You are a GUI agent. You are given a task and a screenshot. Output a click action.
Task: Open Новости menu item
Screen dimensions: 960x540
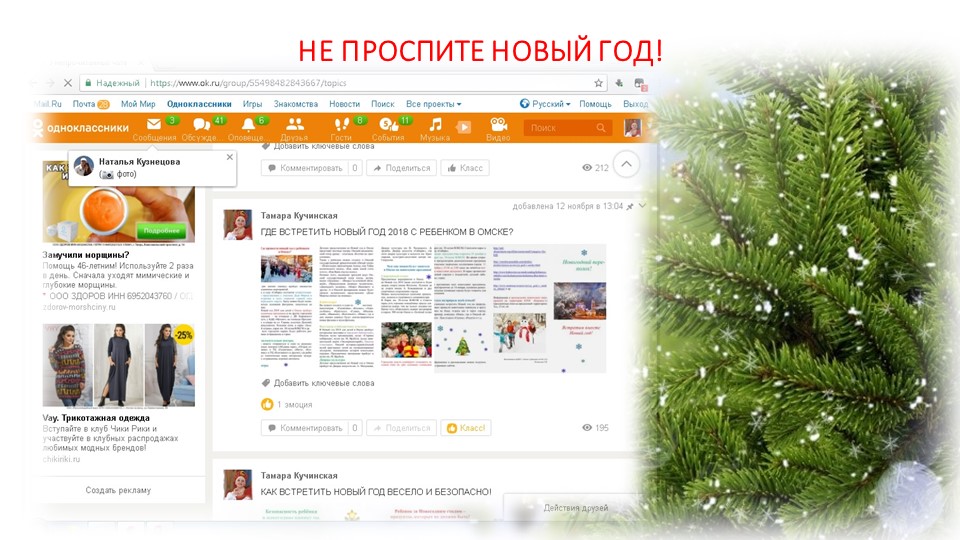coord(344,104)
